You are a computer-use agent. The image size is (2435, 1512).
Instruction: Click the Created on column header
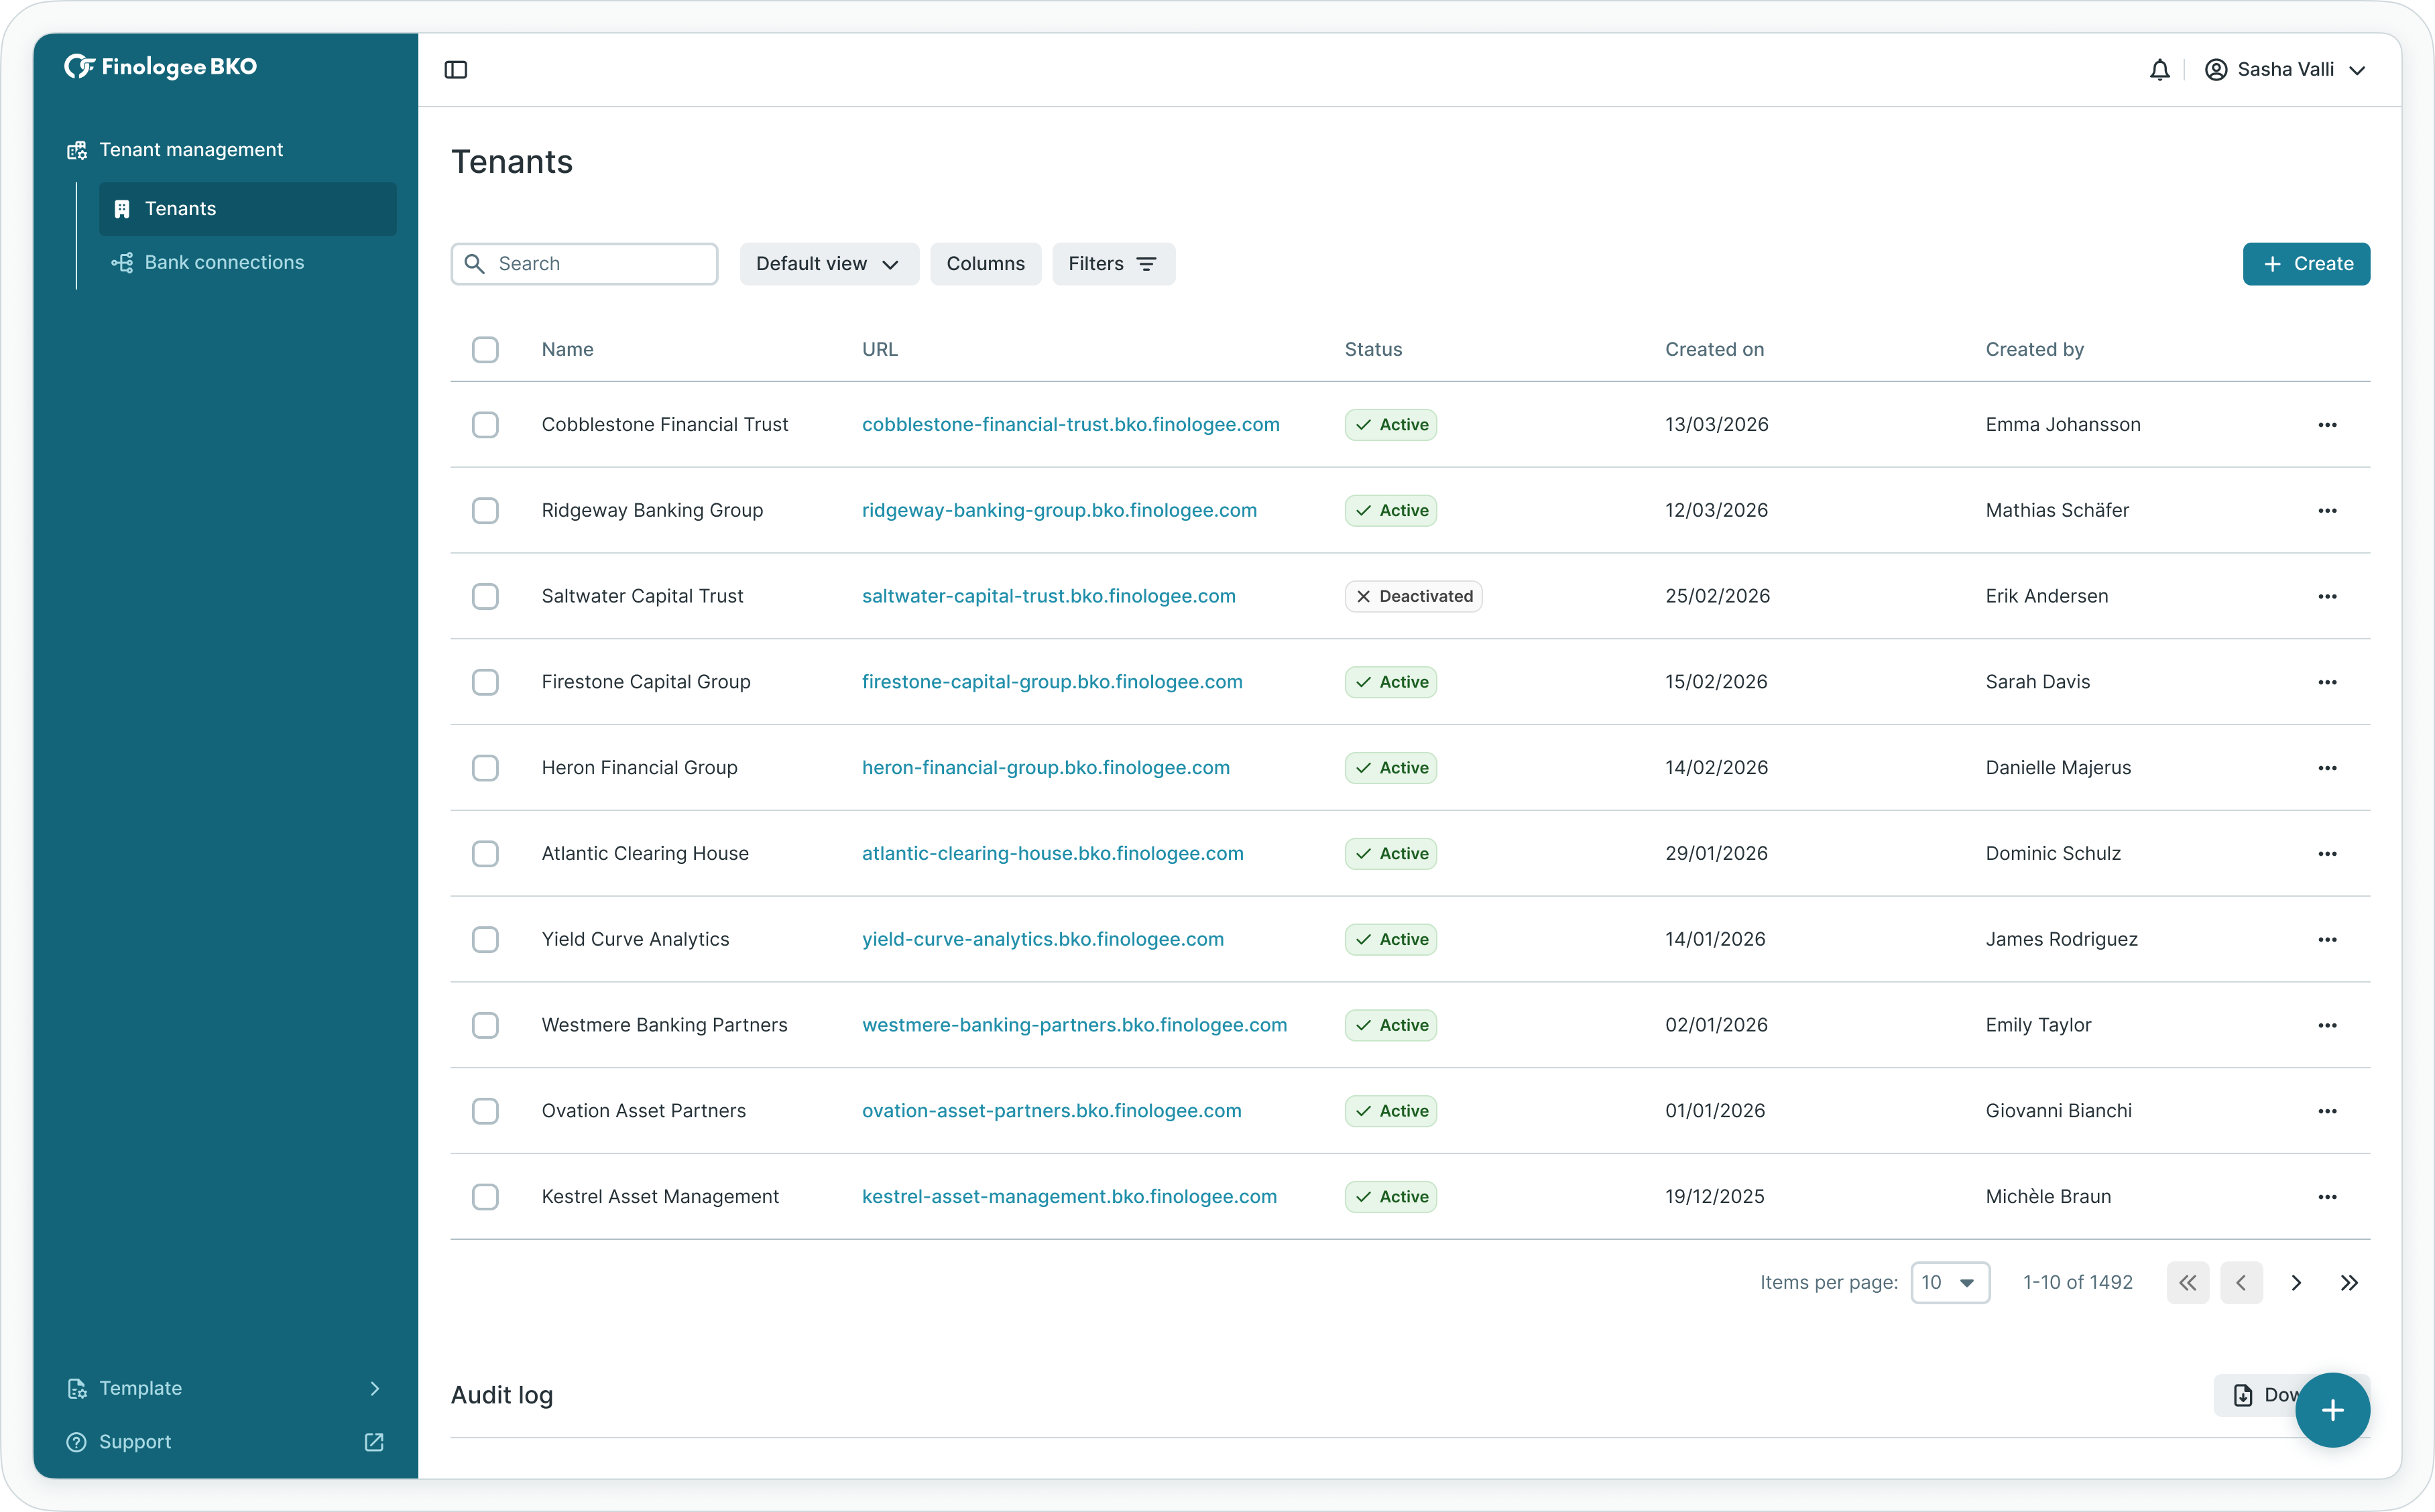[x=1714, y=350]
